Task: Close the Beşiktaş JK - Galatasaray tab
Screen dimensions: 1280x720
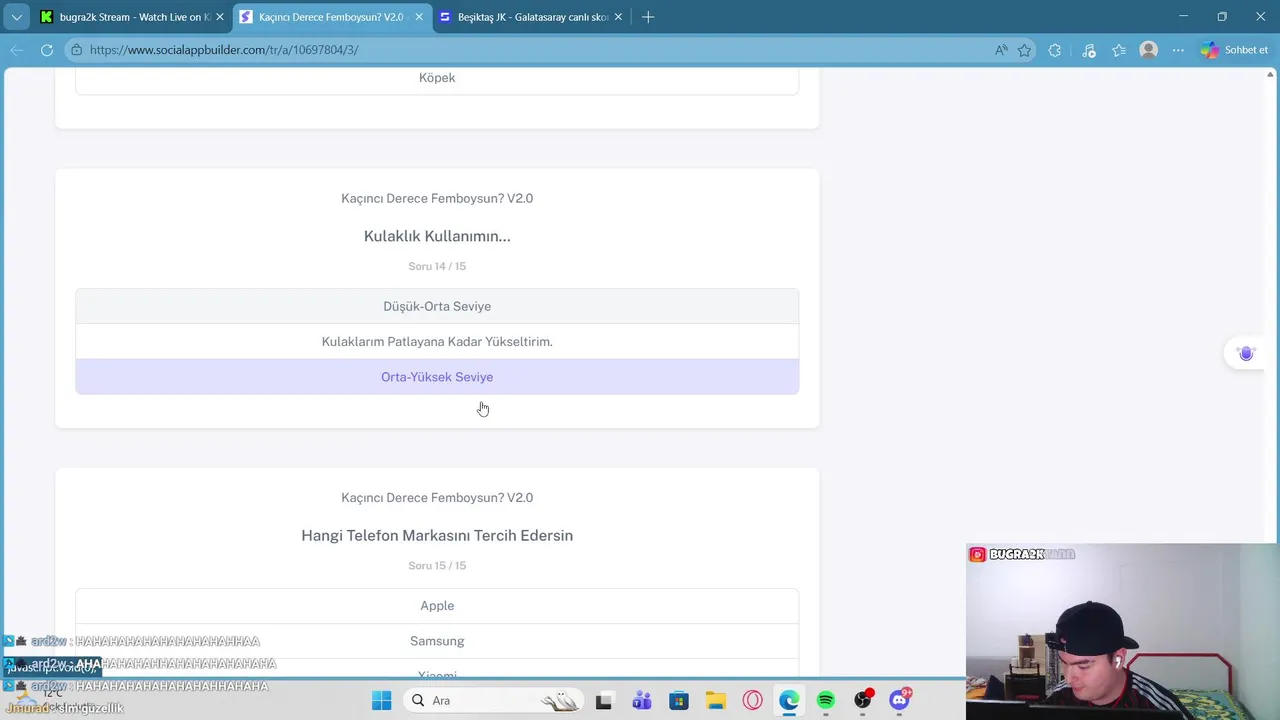Action: (618, 17)
